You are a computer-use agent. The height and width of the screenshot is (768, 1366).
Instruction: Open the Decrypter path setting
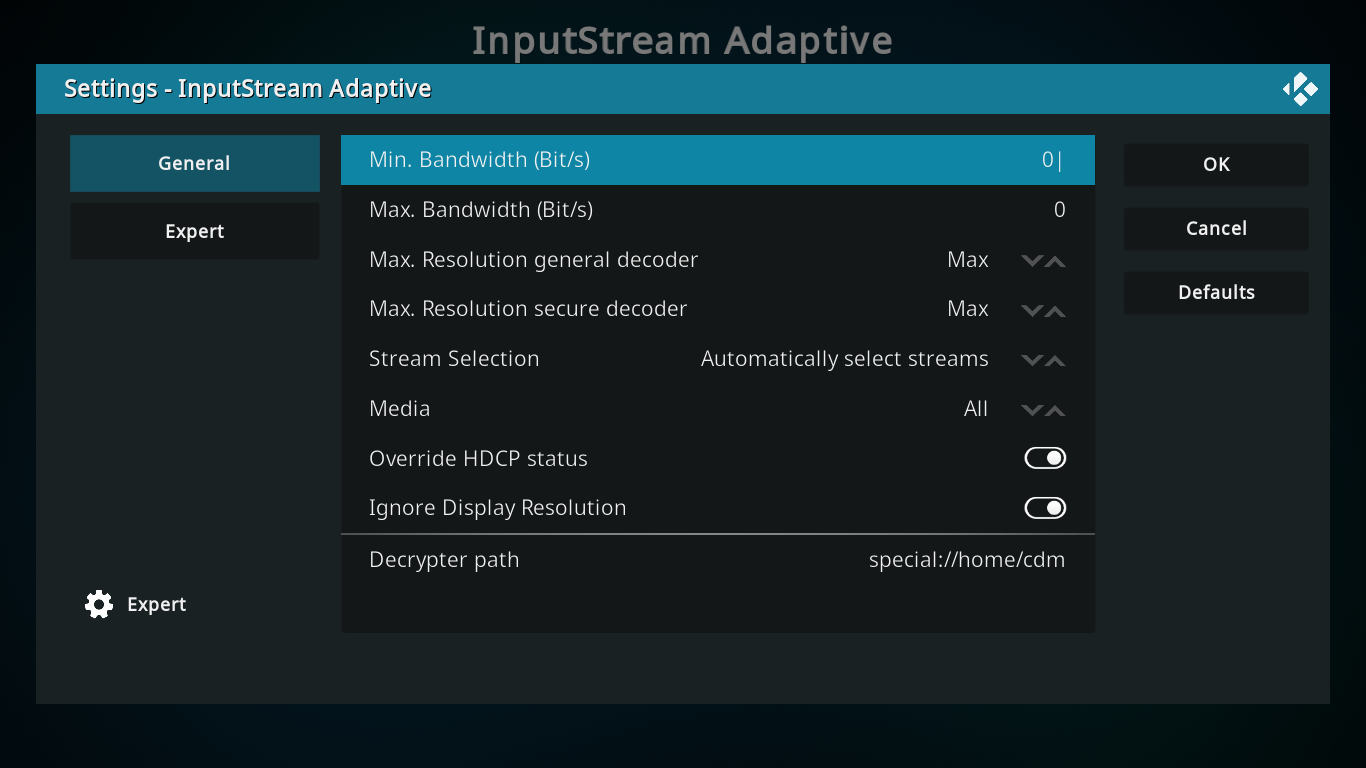click(x=717, y=560)
